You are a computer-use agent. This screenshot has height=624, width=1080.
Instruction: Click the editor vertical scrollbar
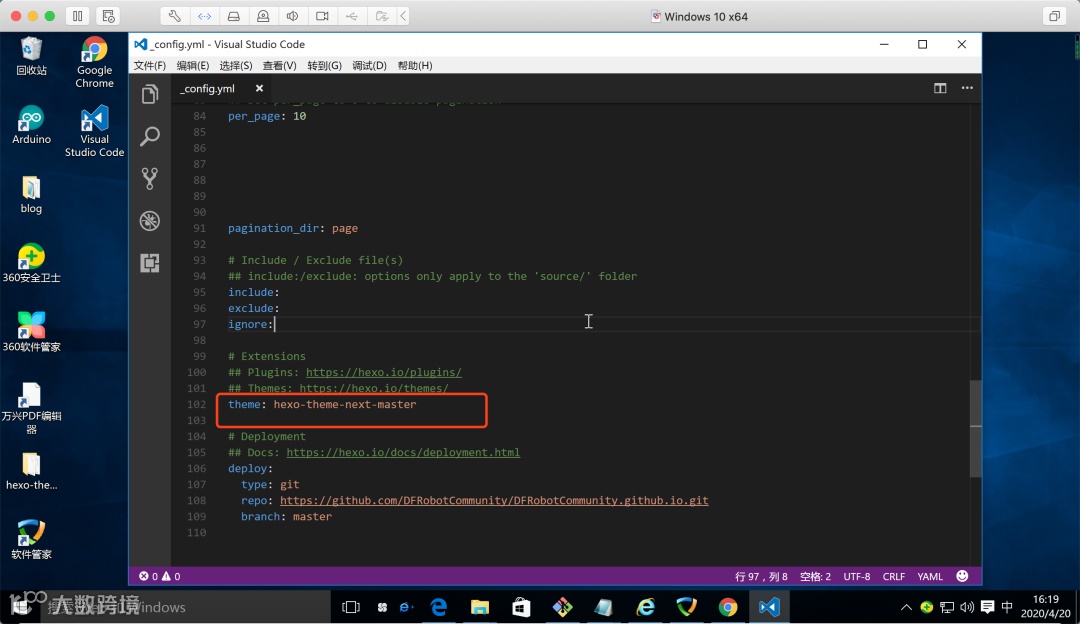[975, 428]
